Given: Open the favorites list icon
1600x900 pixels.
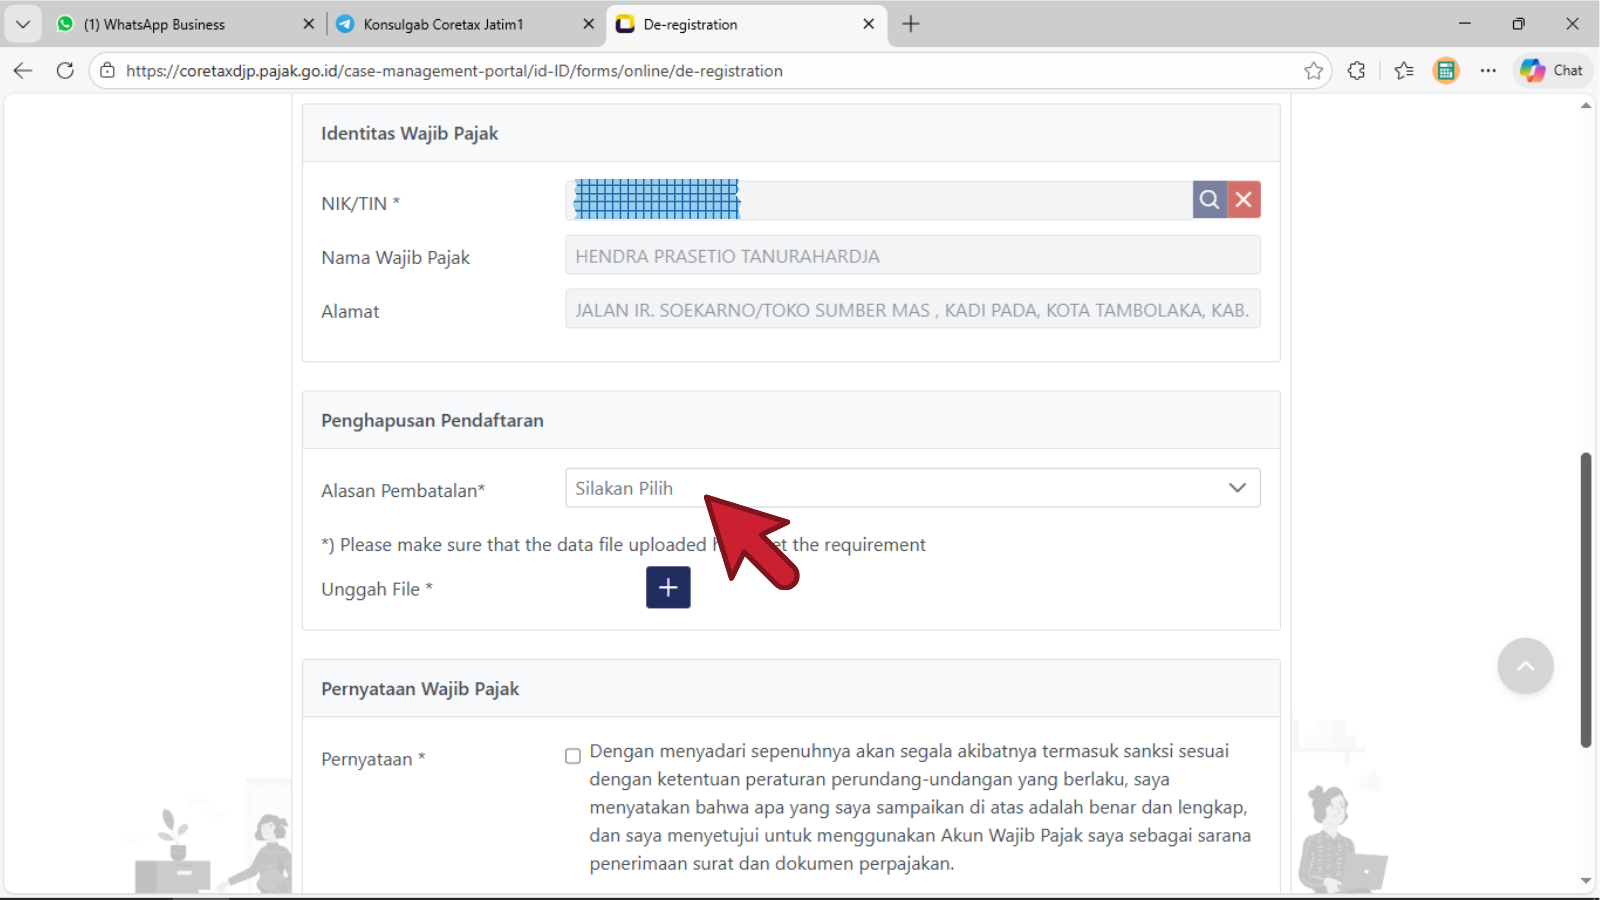Looking at the screenshot, I should (x=1404, y=71).
